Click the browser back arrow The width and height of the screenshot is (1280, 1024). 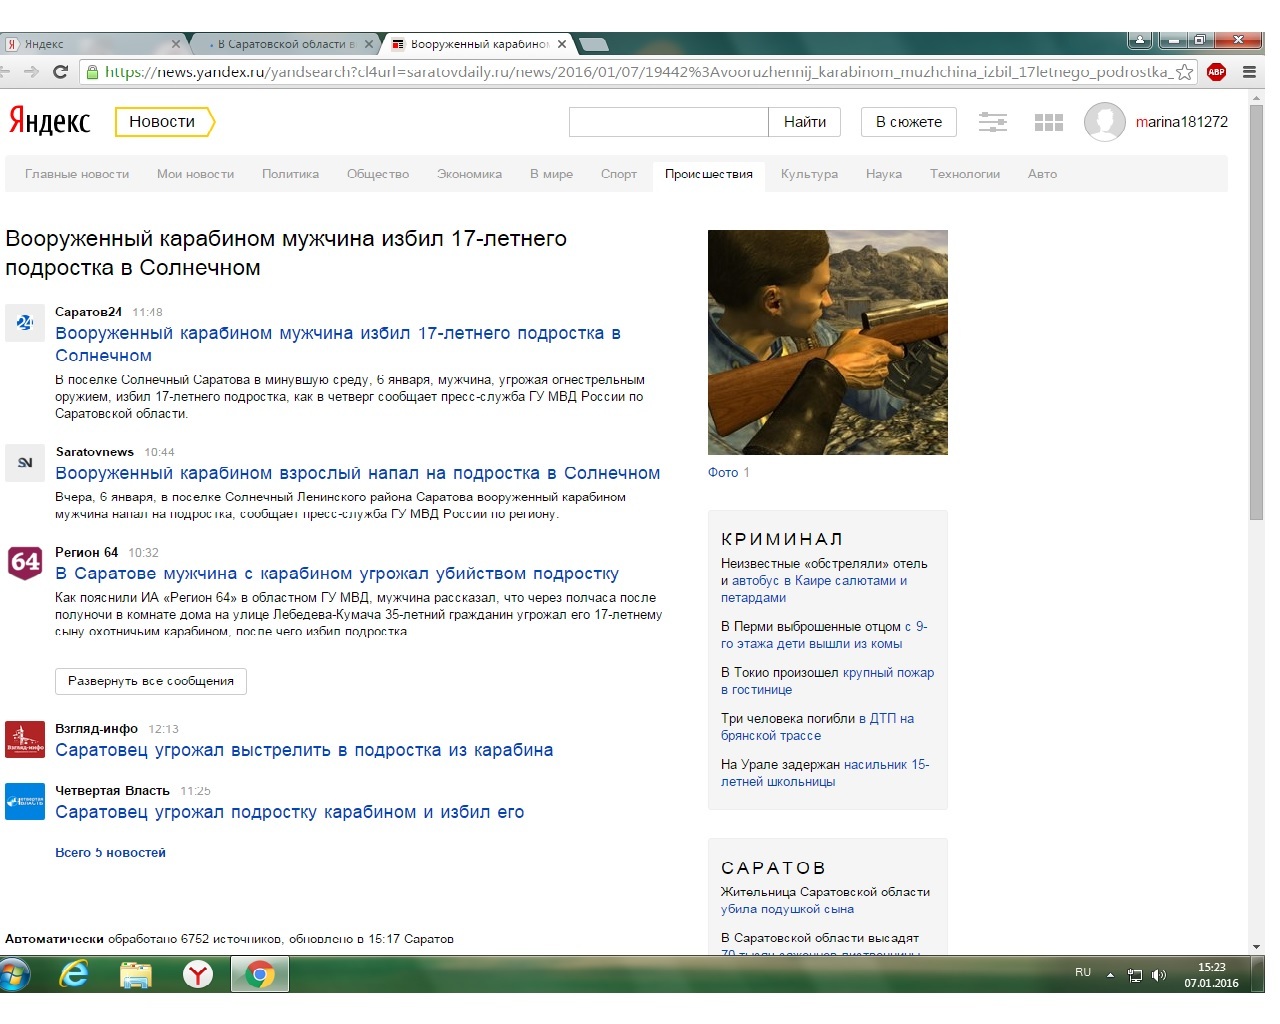pos(5,72)
